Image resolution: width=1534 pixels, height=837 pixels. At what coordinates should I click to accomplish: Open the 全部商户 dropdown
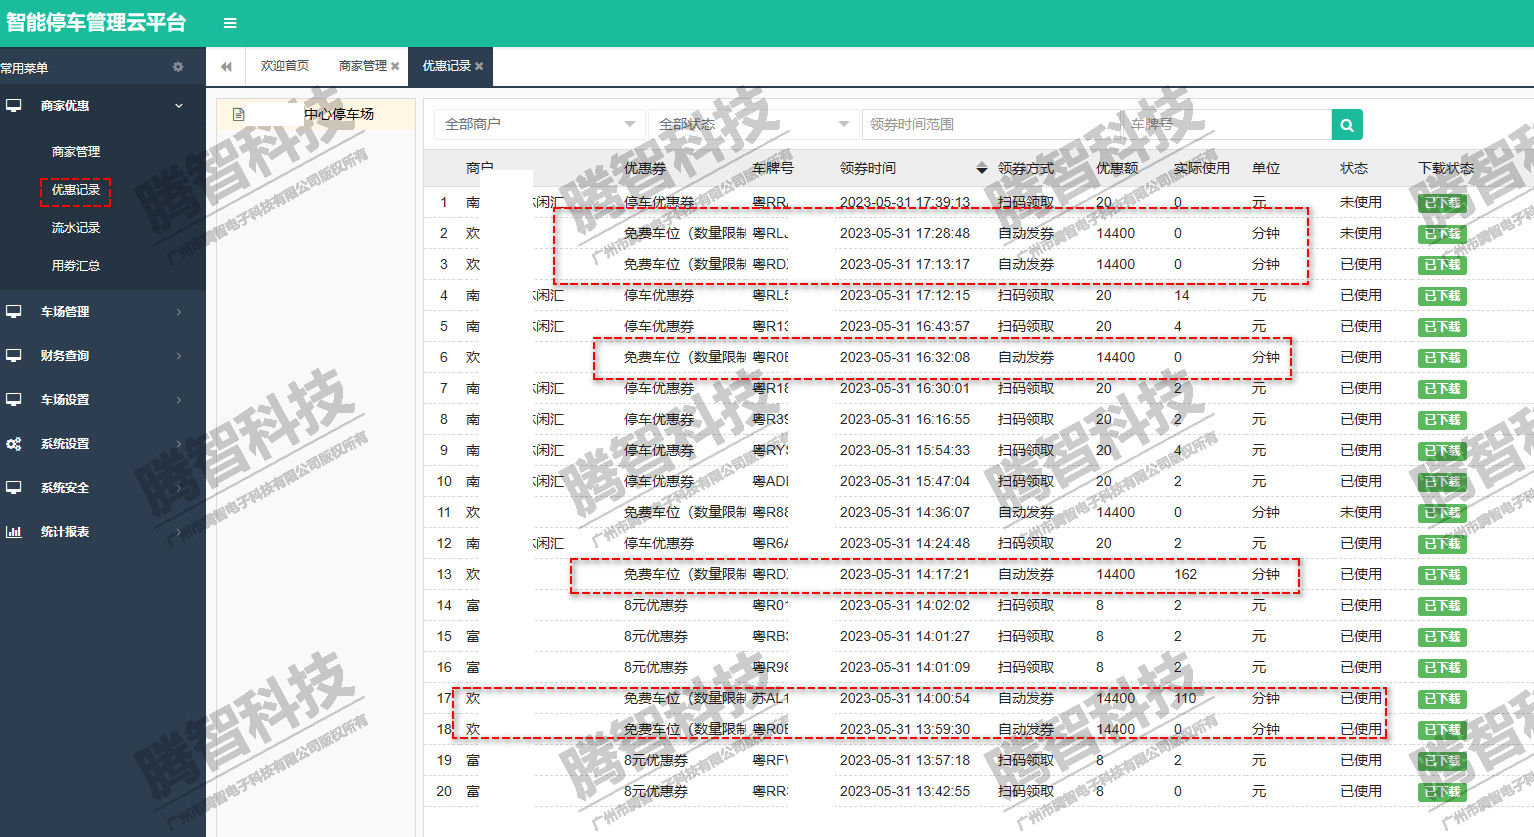[540, 125]
